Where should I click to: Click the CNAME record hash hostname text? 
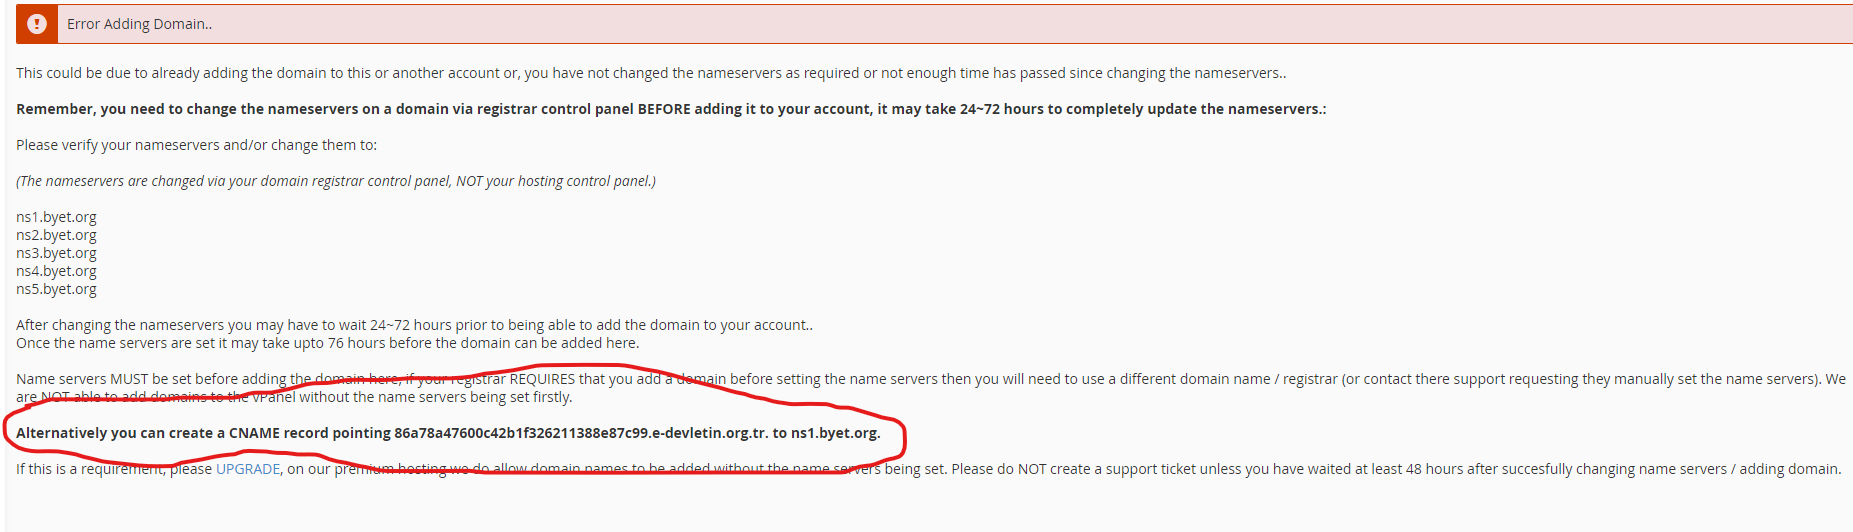[581, 433]
